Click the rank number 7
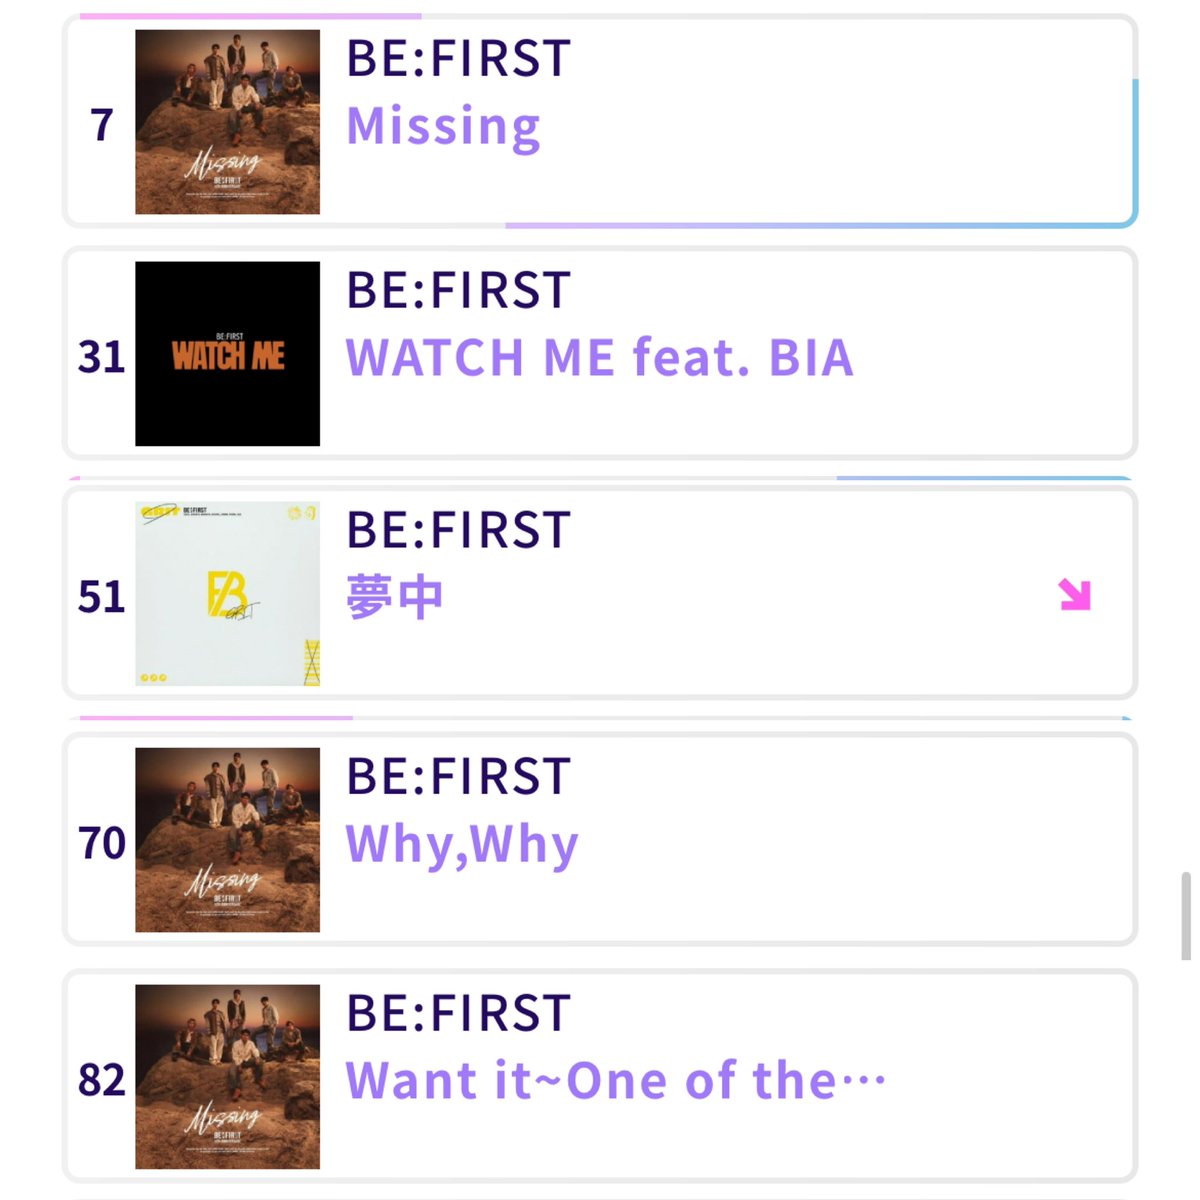The height and width of the screenshot is (1200, 1200). (102, 125)
